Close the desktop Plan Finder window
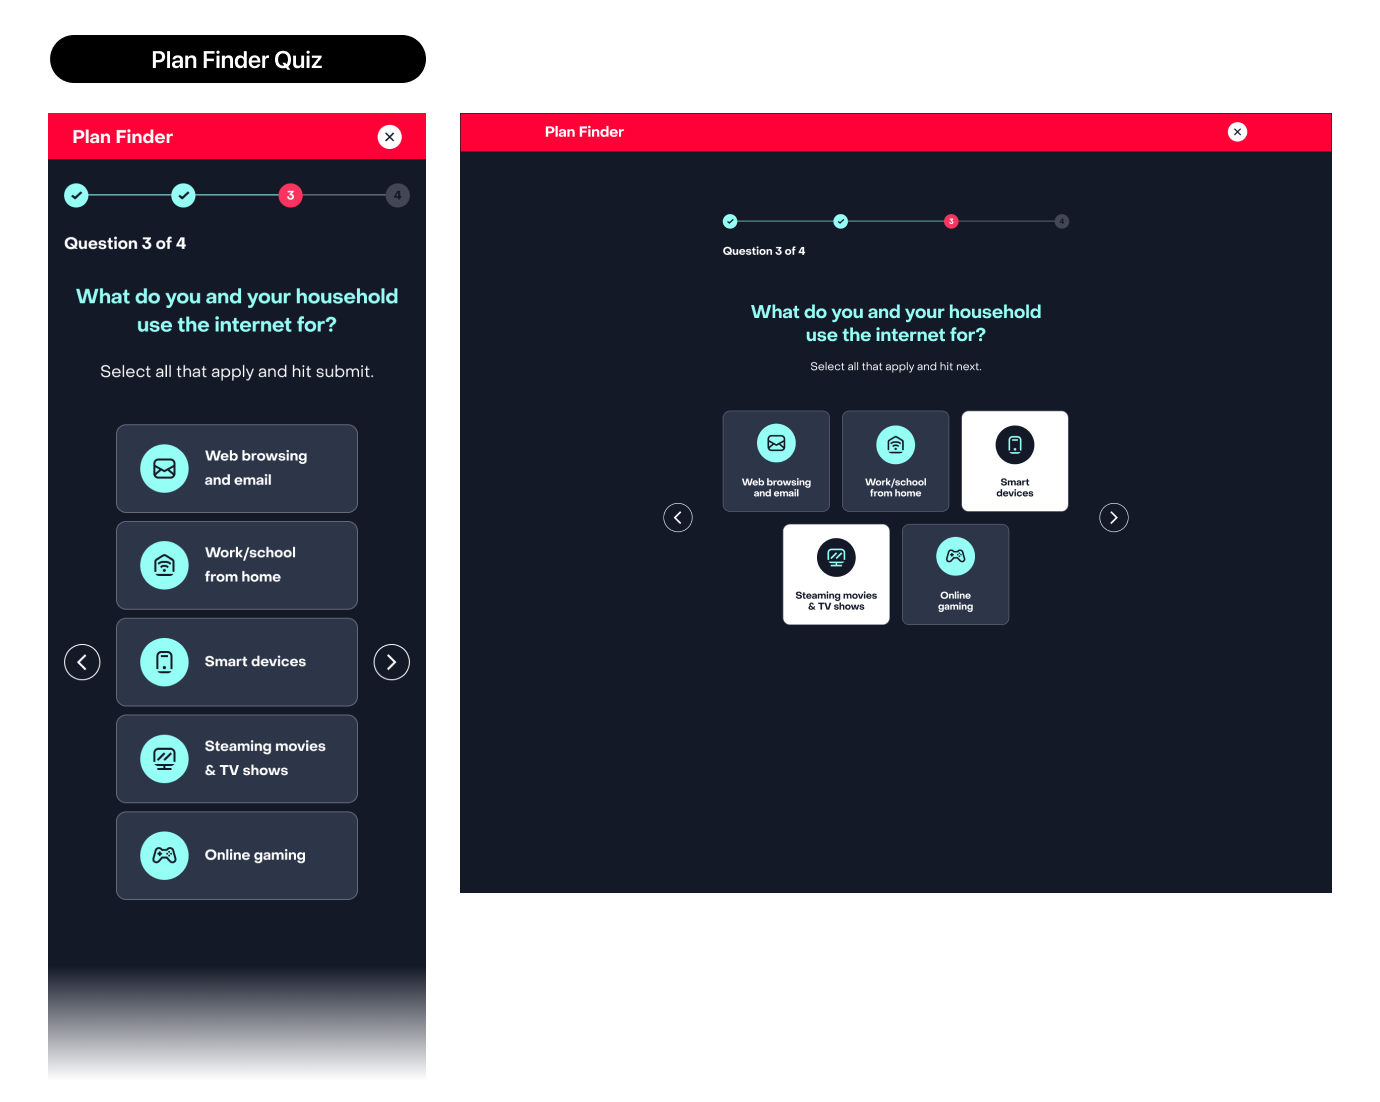 coord(1238,132)
